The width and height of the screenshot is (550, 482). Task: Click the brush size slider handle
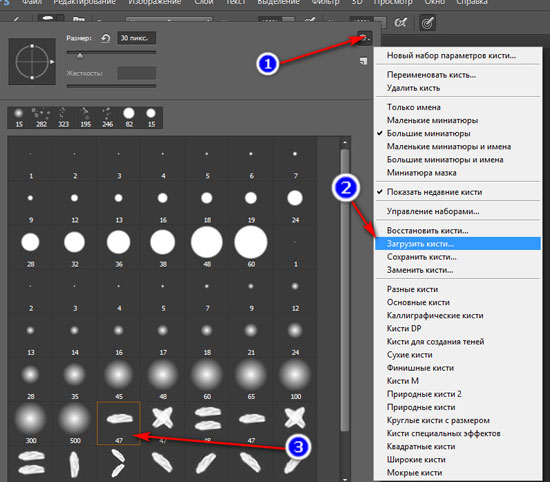coord(80,55)
